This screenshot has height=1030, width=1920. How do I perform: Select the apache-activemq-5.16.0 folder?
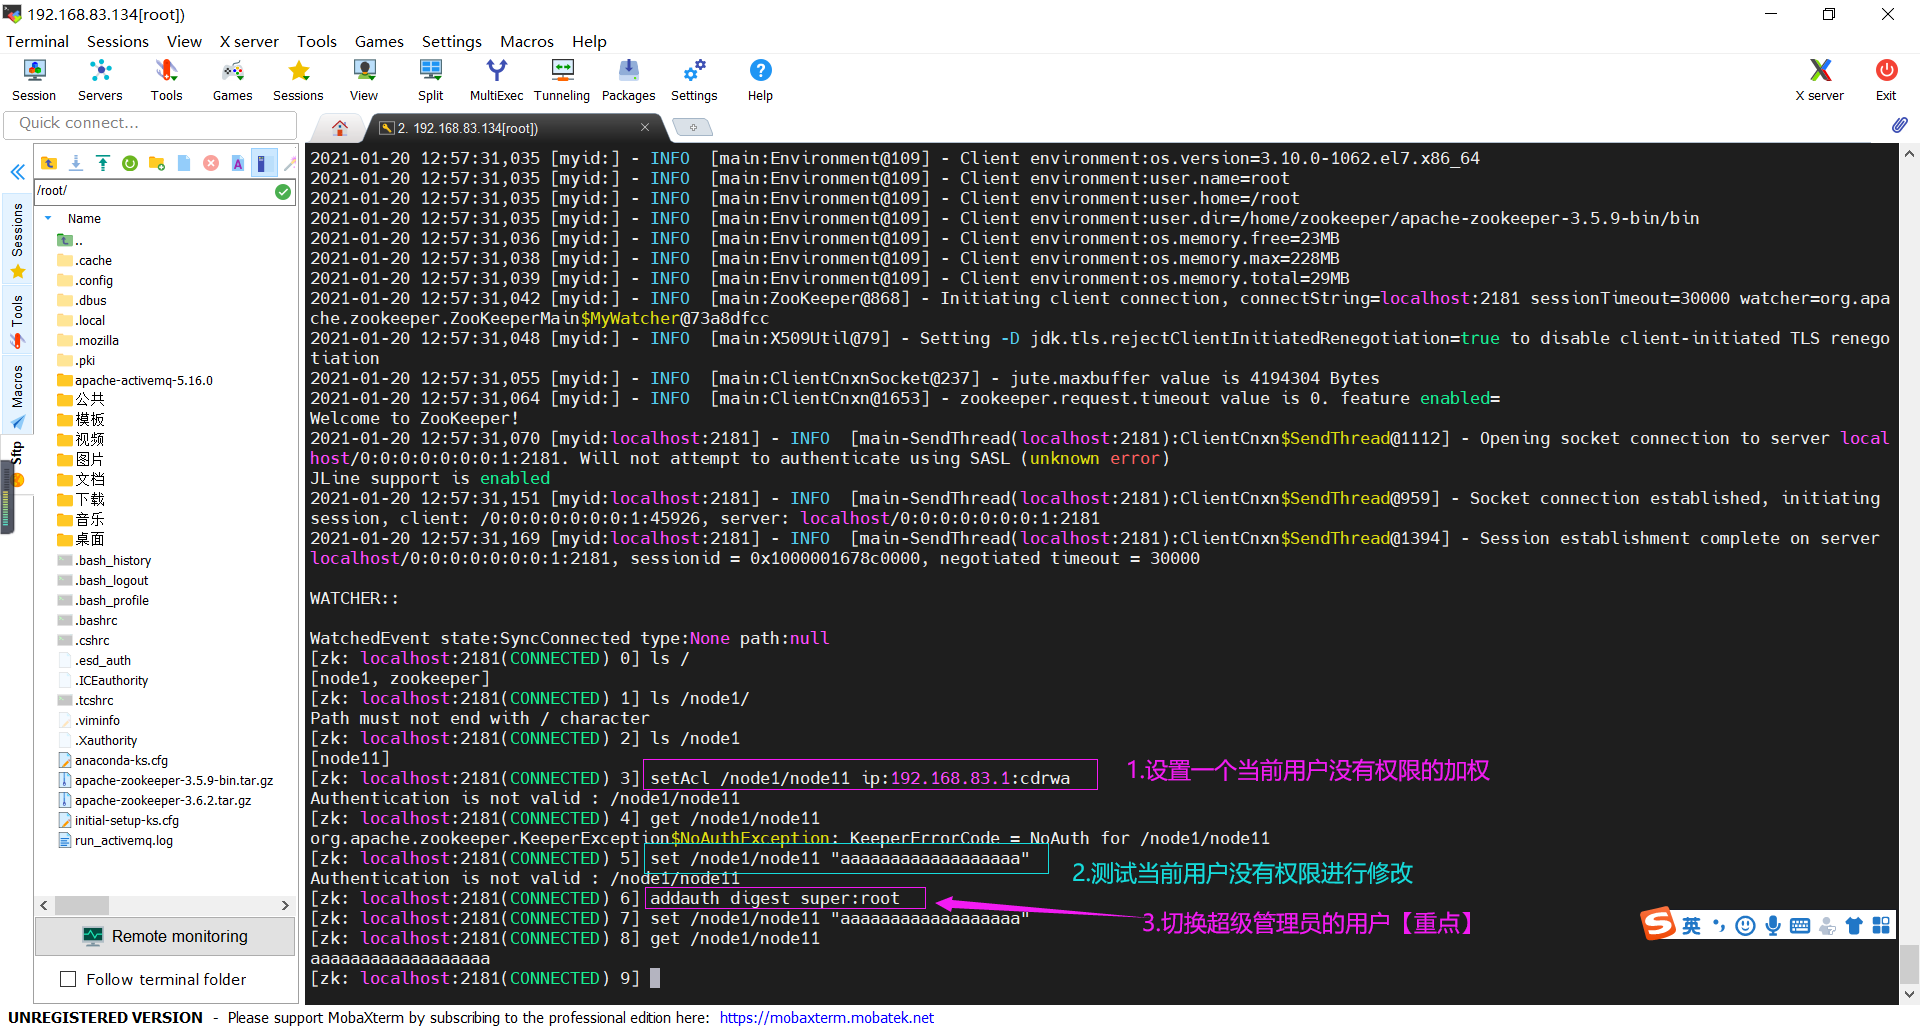click(x=135, y=380)
